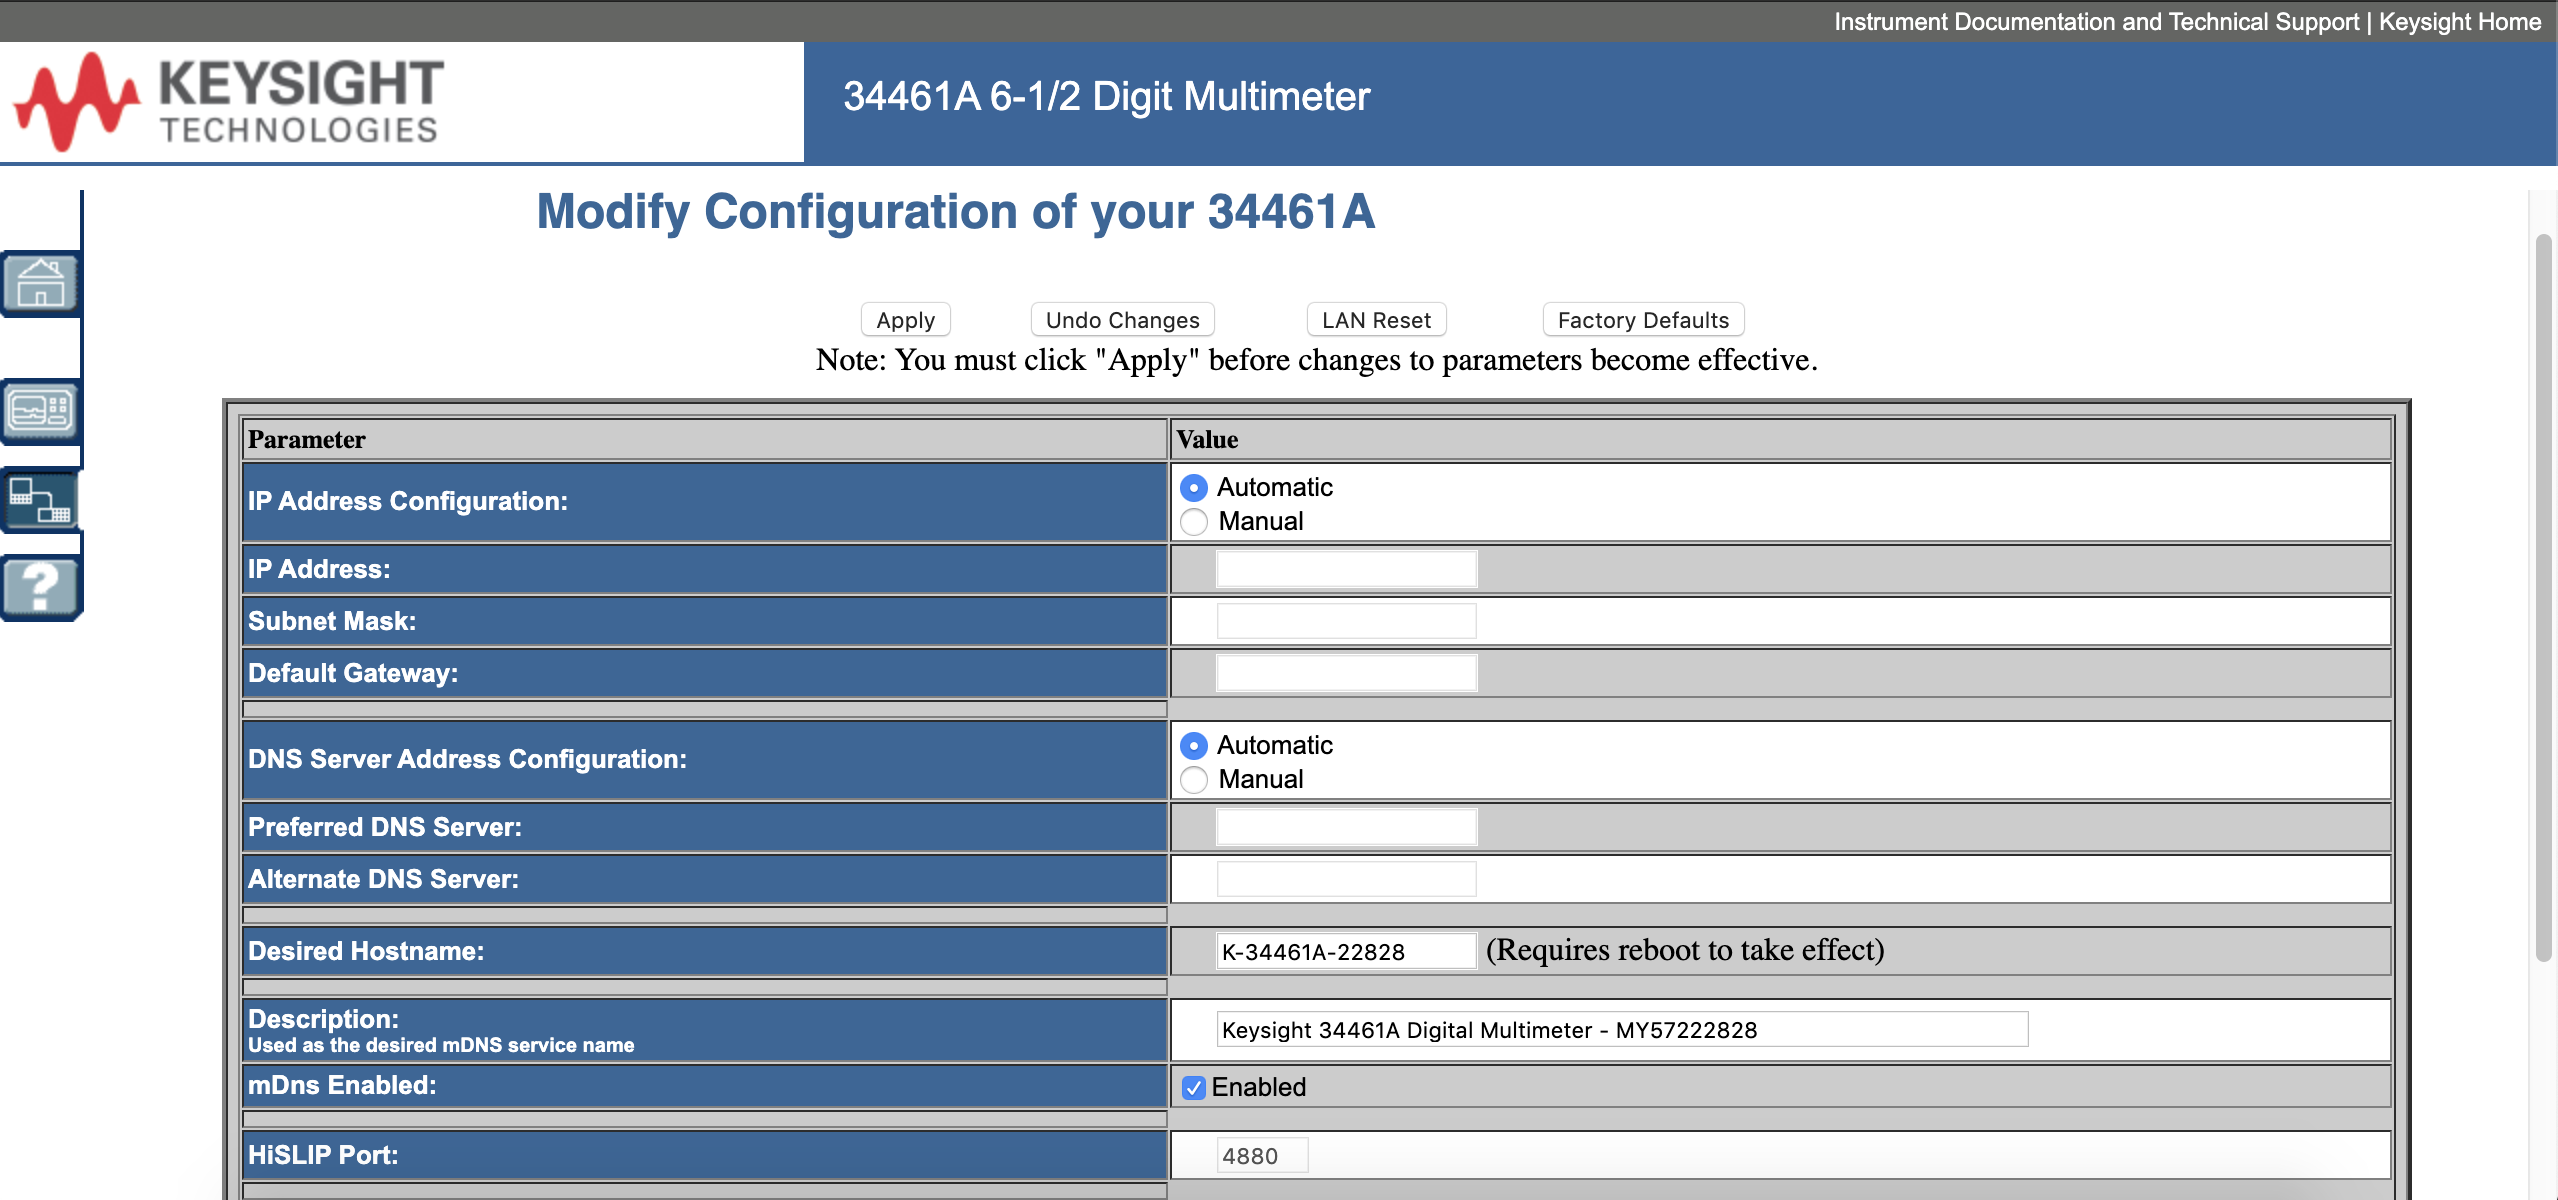Open Instrument Documentation and Technical Support link
This screenshot has height=1200, width=2558.
coord(2096,22)
